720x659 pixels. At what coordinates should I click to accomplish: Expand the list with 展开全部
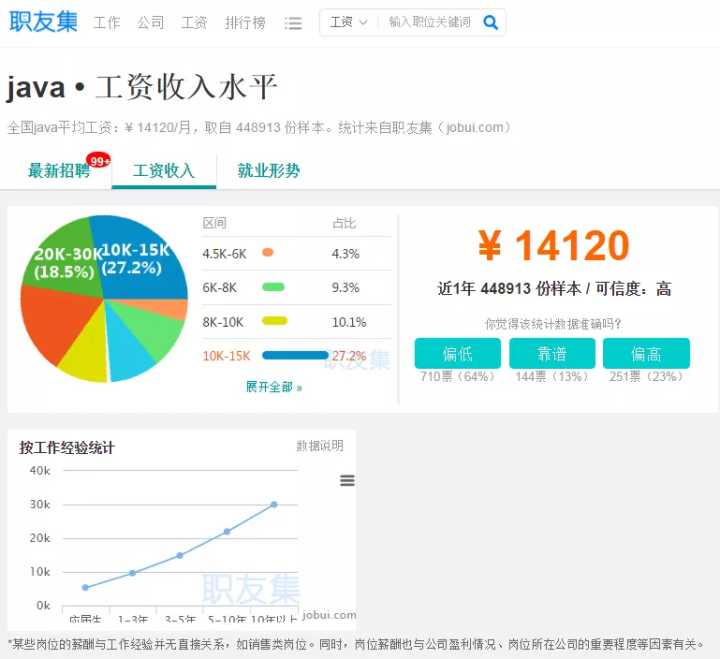(x=274, y=387)
